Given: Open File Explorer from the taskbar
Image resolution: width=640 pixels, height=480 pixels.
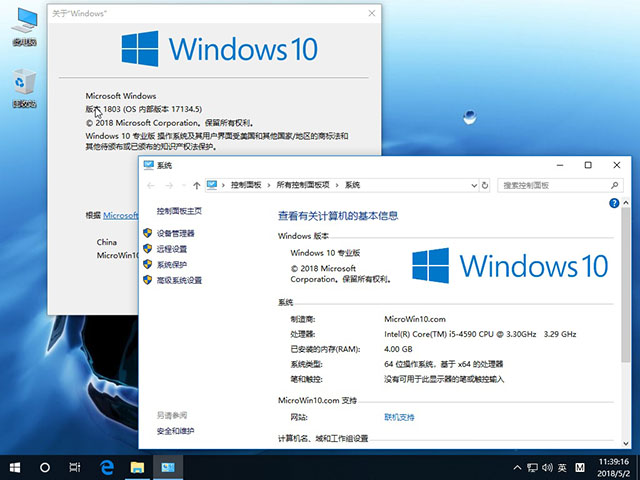Looking at the screenshot, I should coord(138,467).
